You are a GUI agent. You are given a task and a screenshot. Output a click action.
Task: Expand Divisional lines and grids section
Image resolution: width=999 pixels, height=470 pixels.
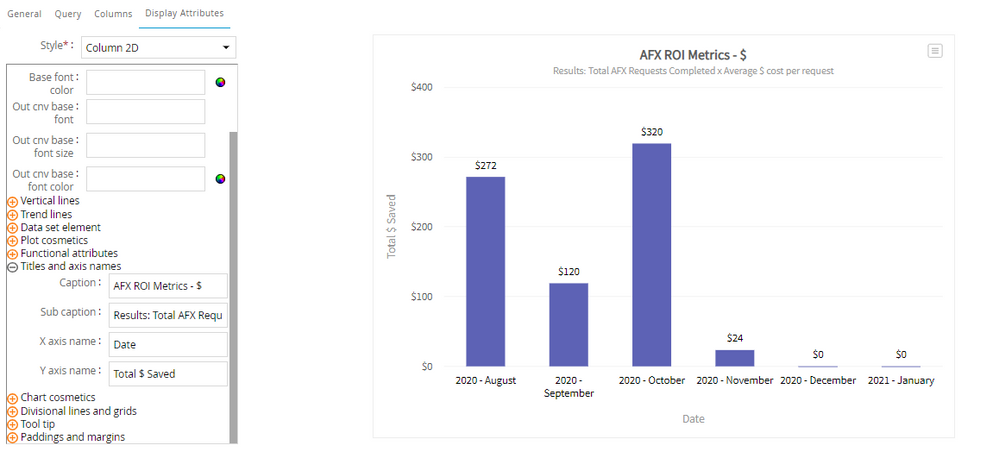(x=13, y=411)
